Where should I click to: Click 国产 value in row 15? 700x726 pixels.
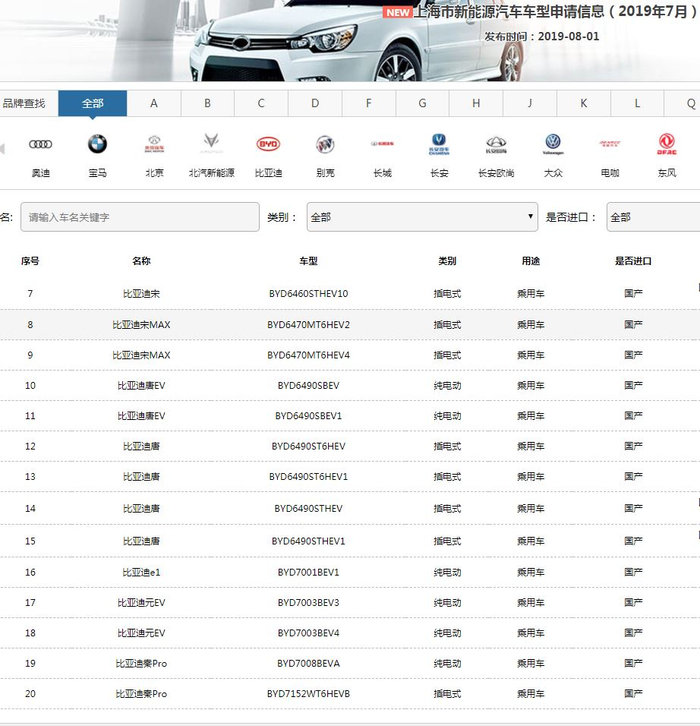click(633, 541)
